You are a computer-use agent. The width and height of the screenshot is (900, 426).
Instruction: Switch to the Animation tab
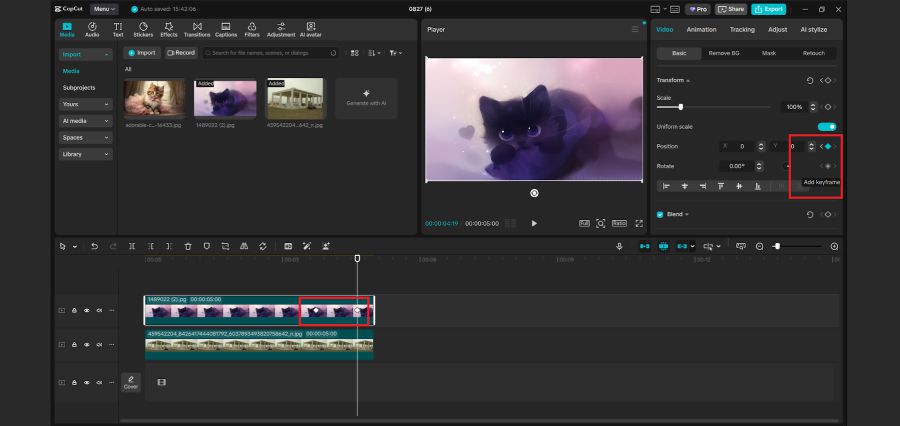click(701, 29)
